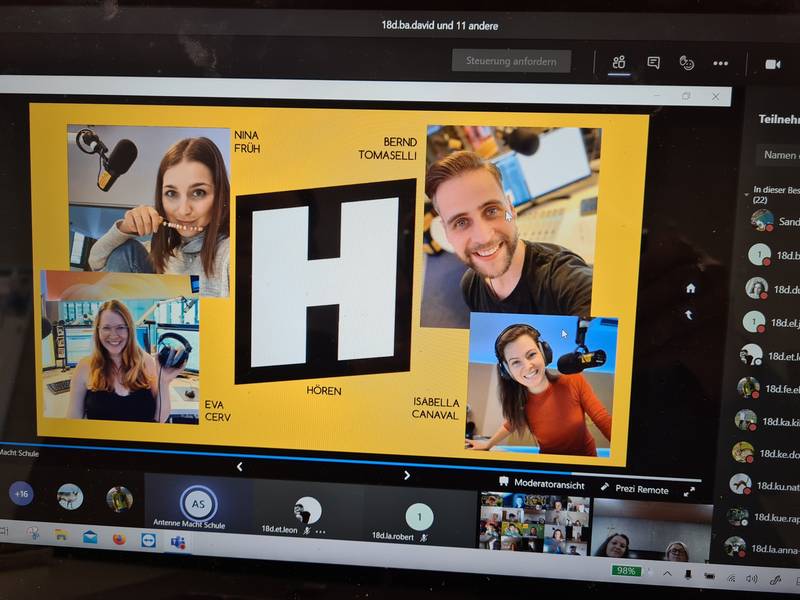The height and width of the screenshot is (600, 800).
Task: Click muted microphone icon on 18d.et.leon
Action: click(307, 531)
